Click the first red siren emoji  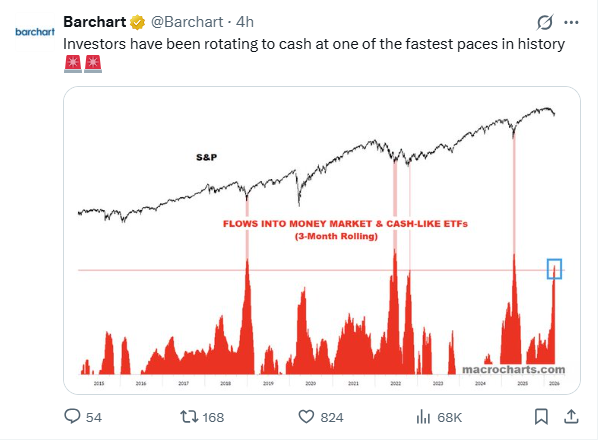click(x=72, y=65)
